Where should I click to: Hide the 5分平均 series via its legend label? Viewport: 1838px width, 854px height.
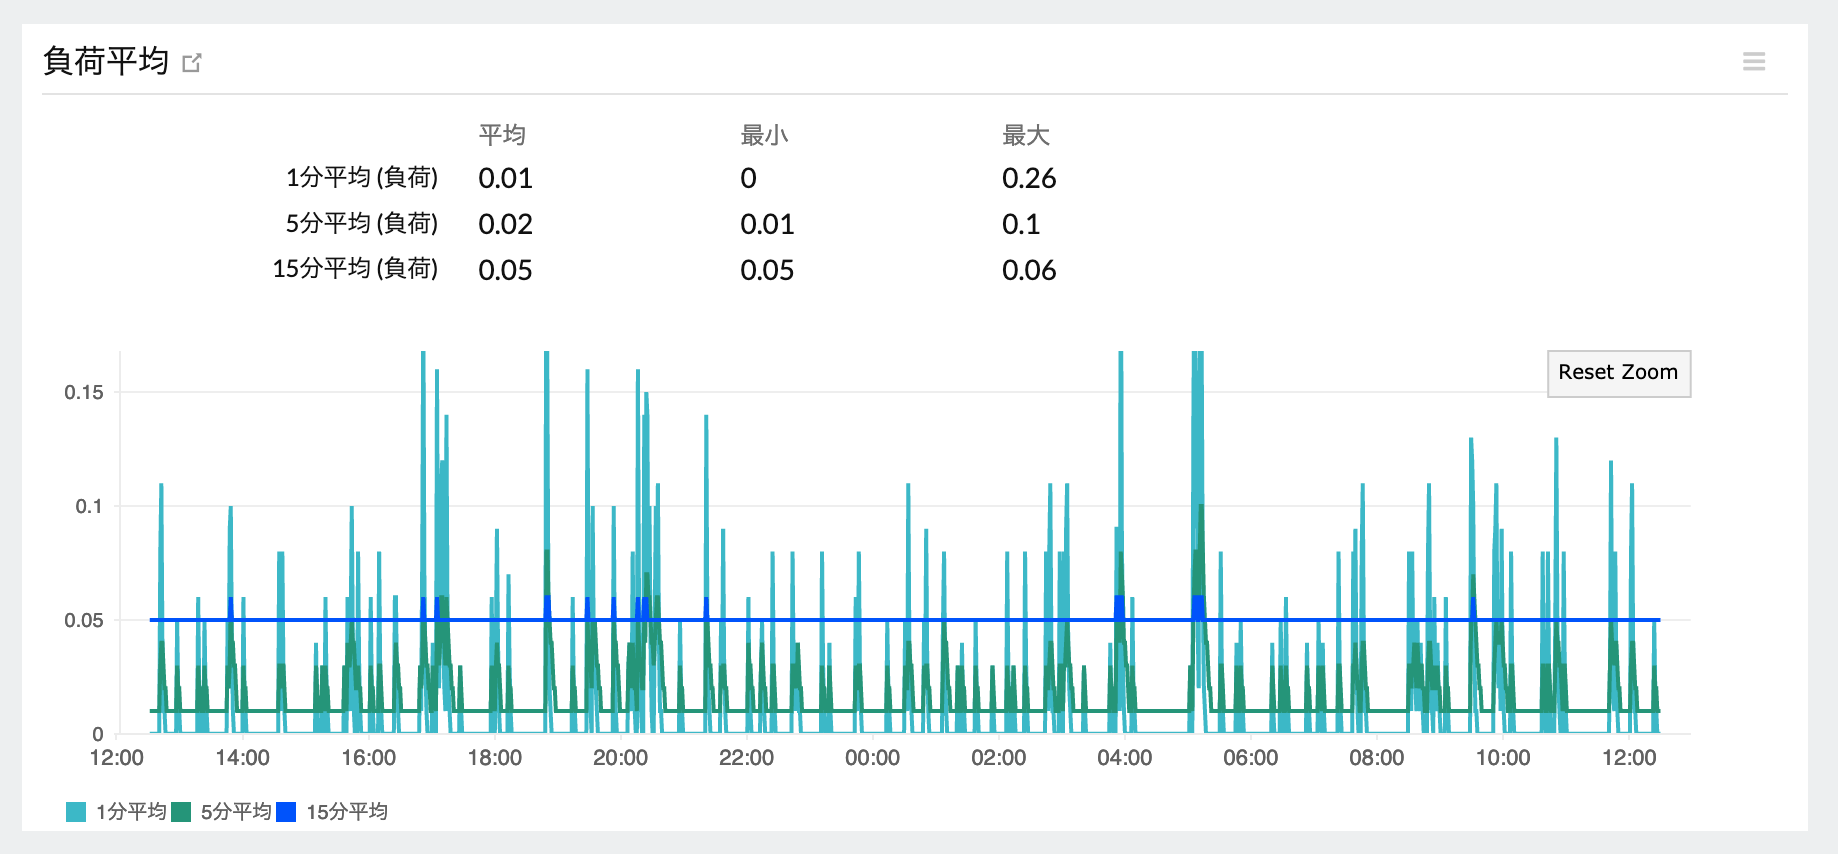tap(236, 812)
